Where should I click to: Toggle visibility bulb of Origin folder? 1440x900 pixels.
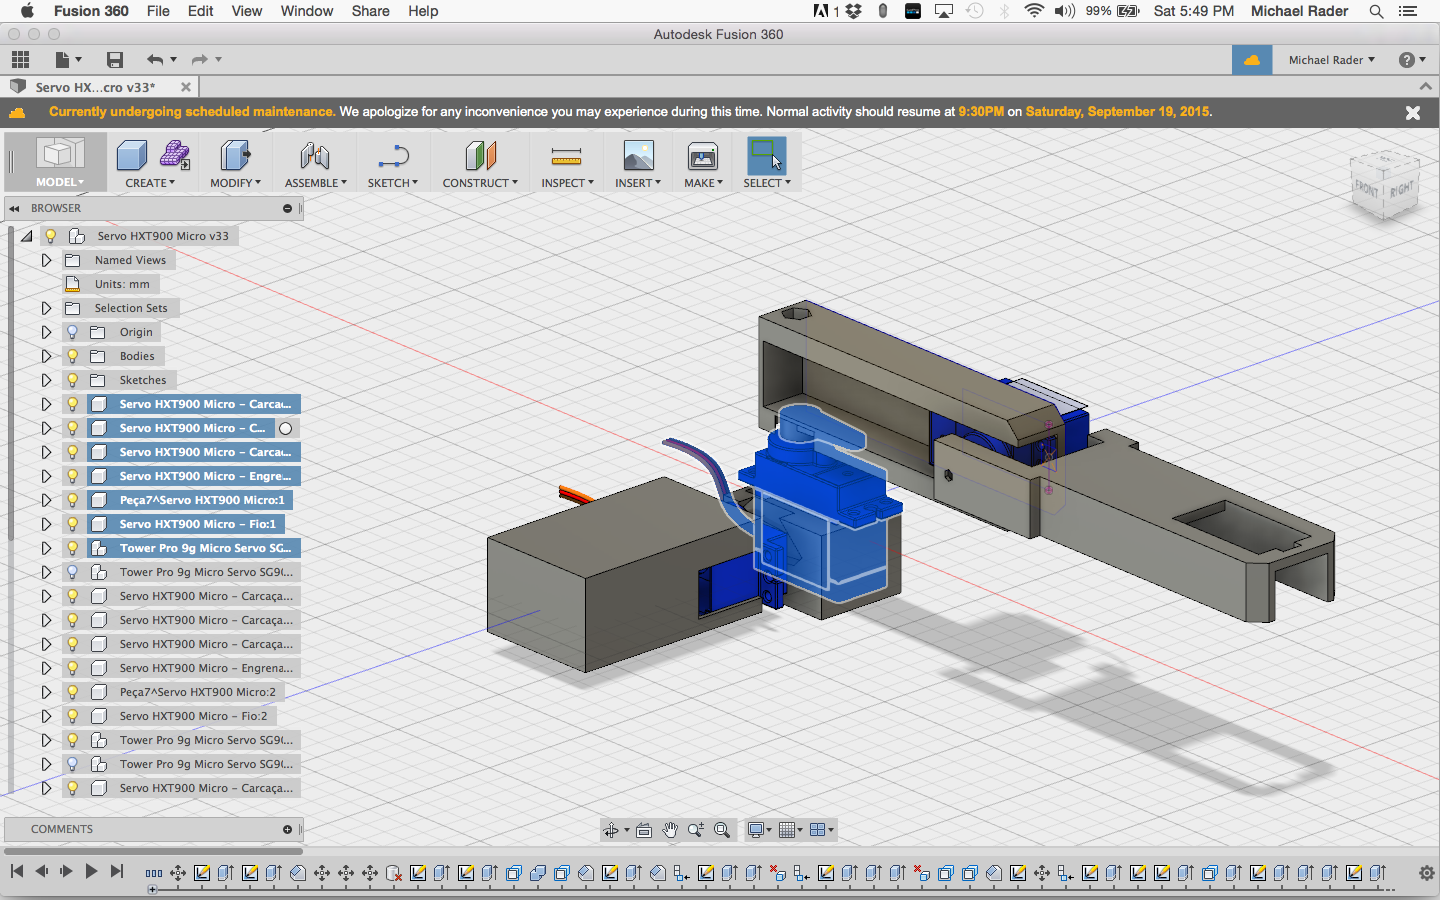(72, 332)
